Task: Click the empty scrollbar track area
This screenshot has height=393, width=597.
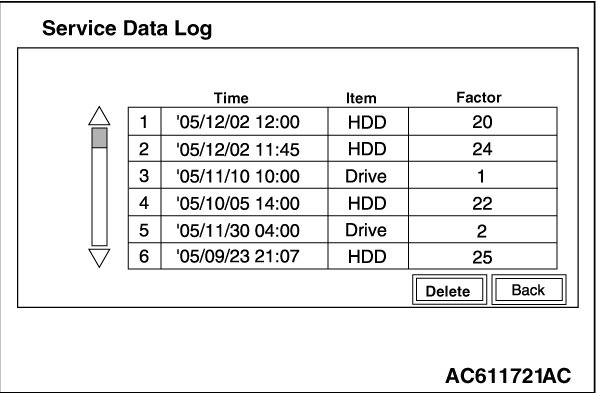Action: point(99,196)
